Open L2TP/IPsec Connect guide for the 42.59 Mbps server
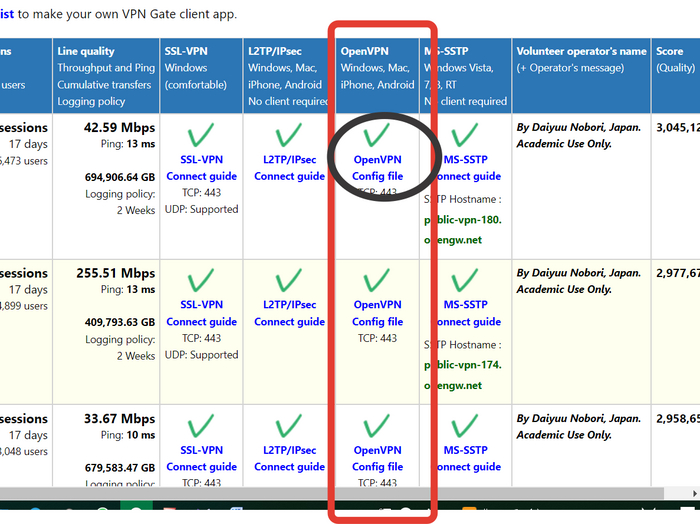 (289, 168)
